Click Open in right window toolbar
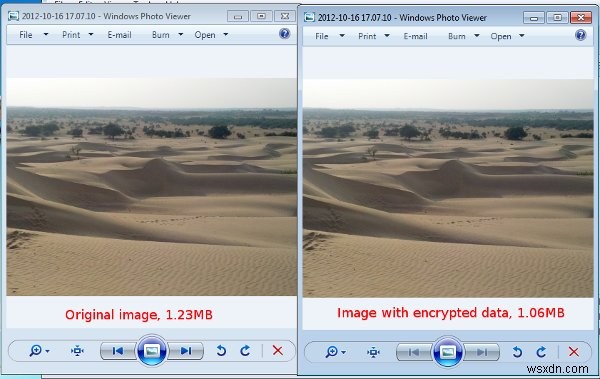This screenshot has width=600, height=379. coord(501,36)
